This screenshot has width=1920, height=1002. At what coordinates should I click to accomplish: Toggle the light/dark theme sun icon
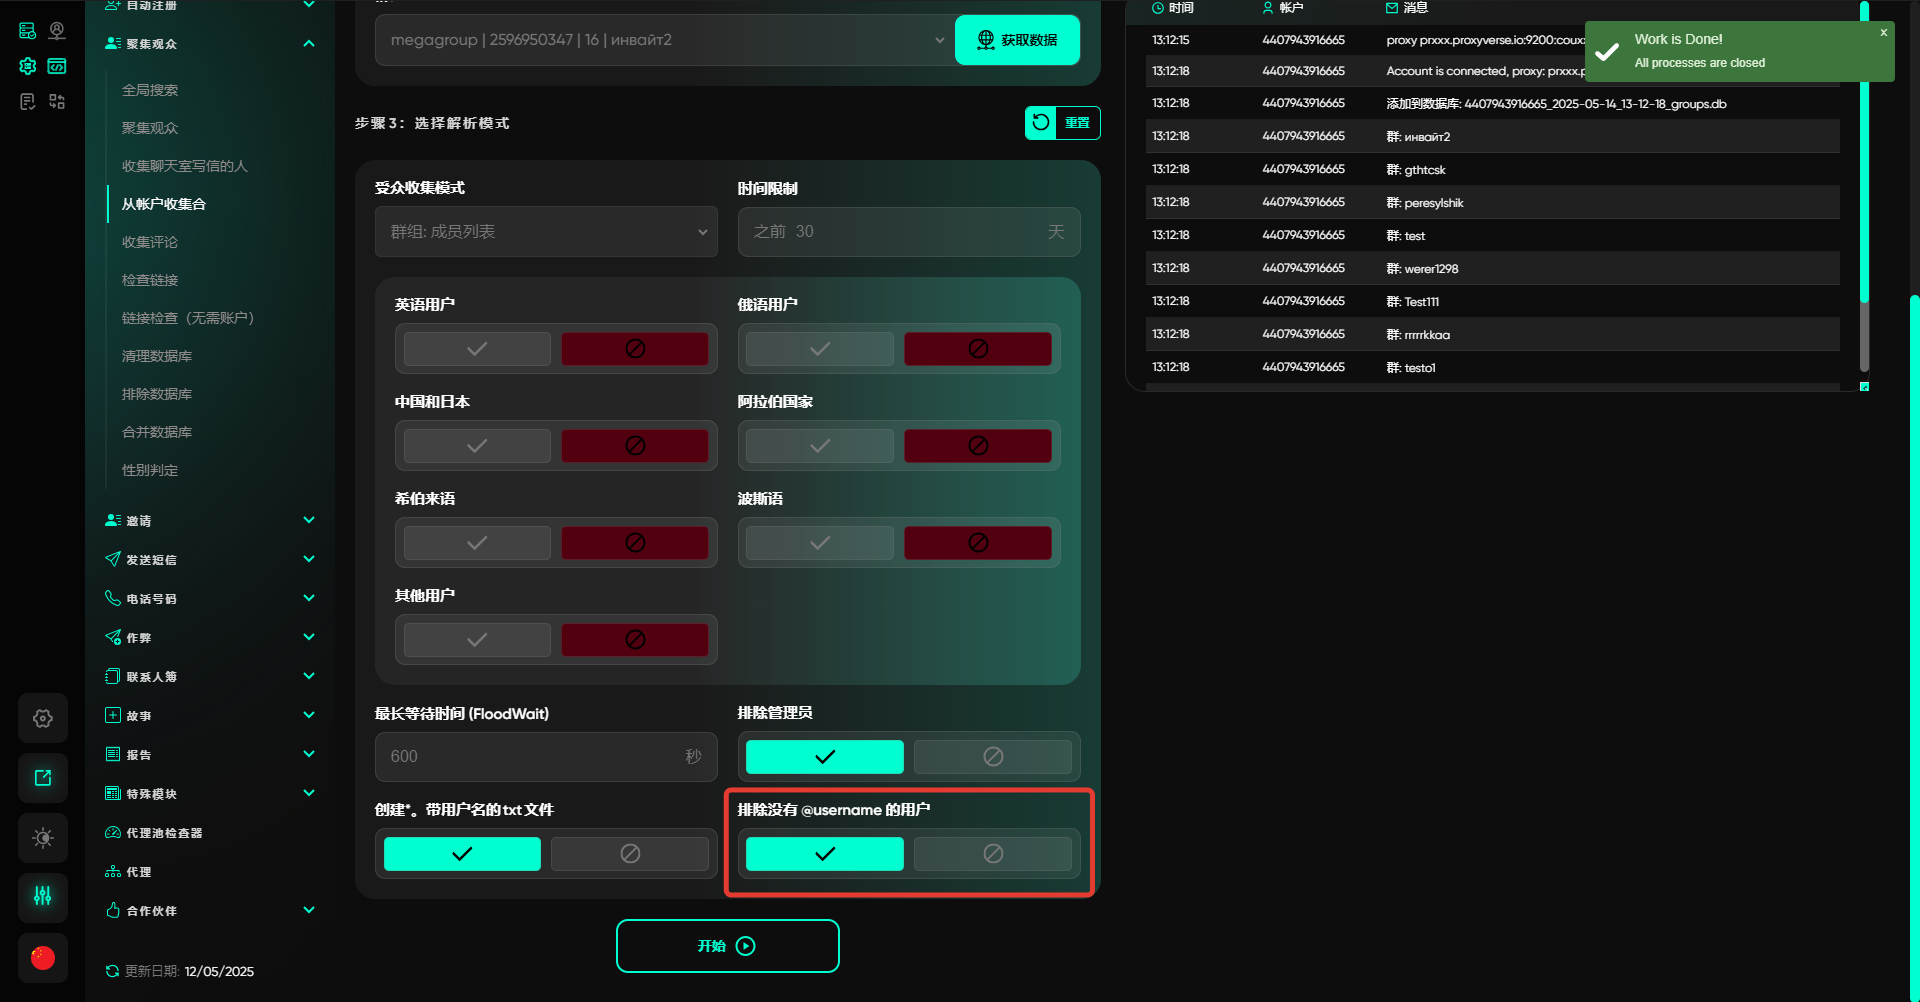point(43,838)
